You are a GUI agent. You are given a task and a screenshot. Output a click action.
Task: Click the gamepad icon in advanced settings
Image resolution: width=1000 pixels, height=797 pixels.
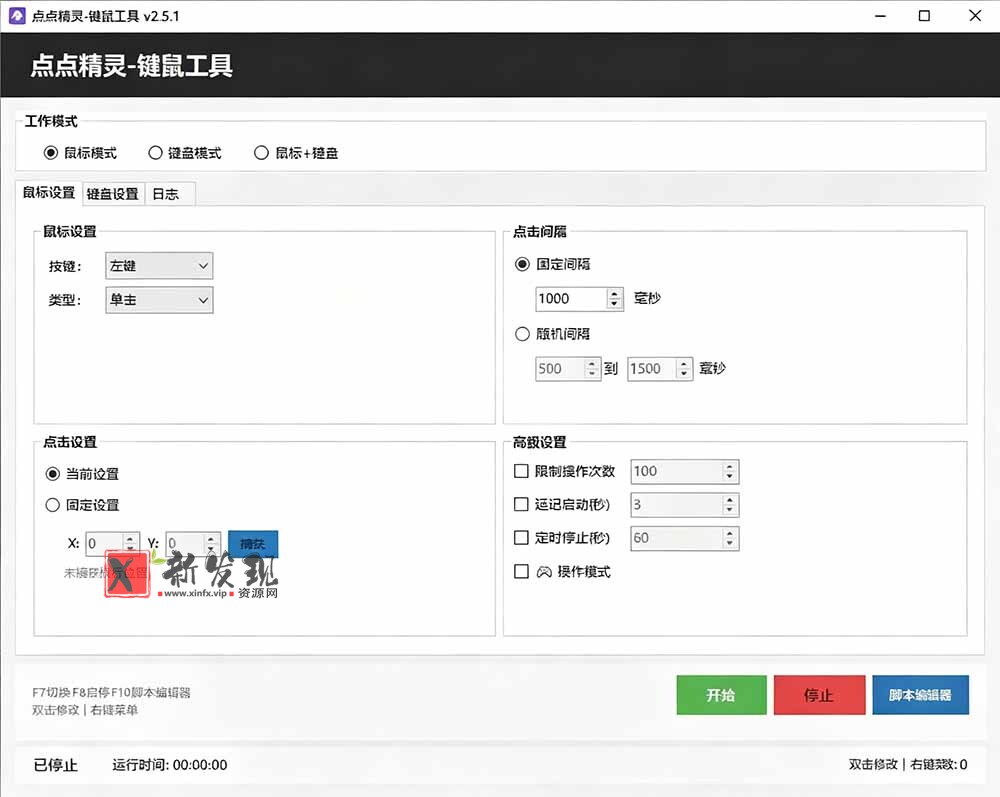point(543,572)
